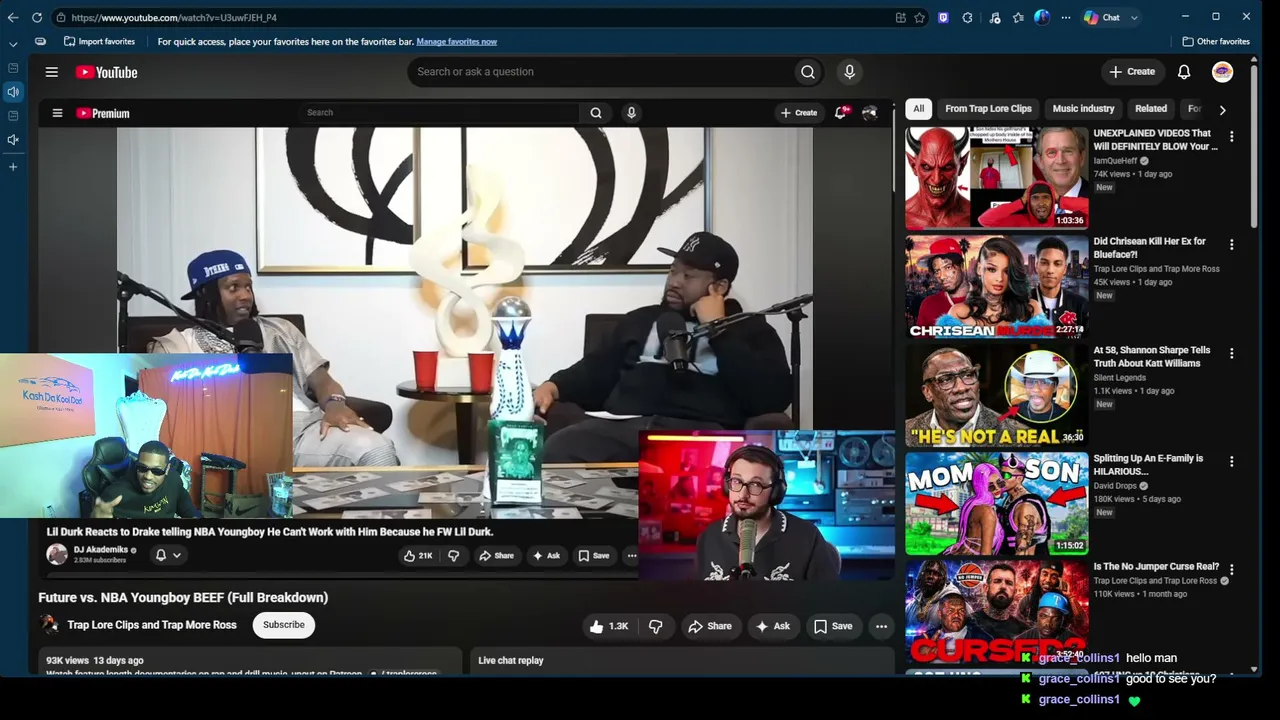Add this page to favorites via star icon
This screenshot has width=1280, height=720.
920,17
